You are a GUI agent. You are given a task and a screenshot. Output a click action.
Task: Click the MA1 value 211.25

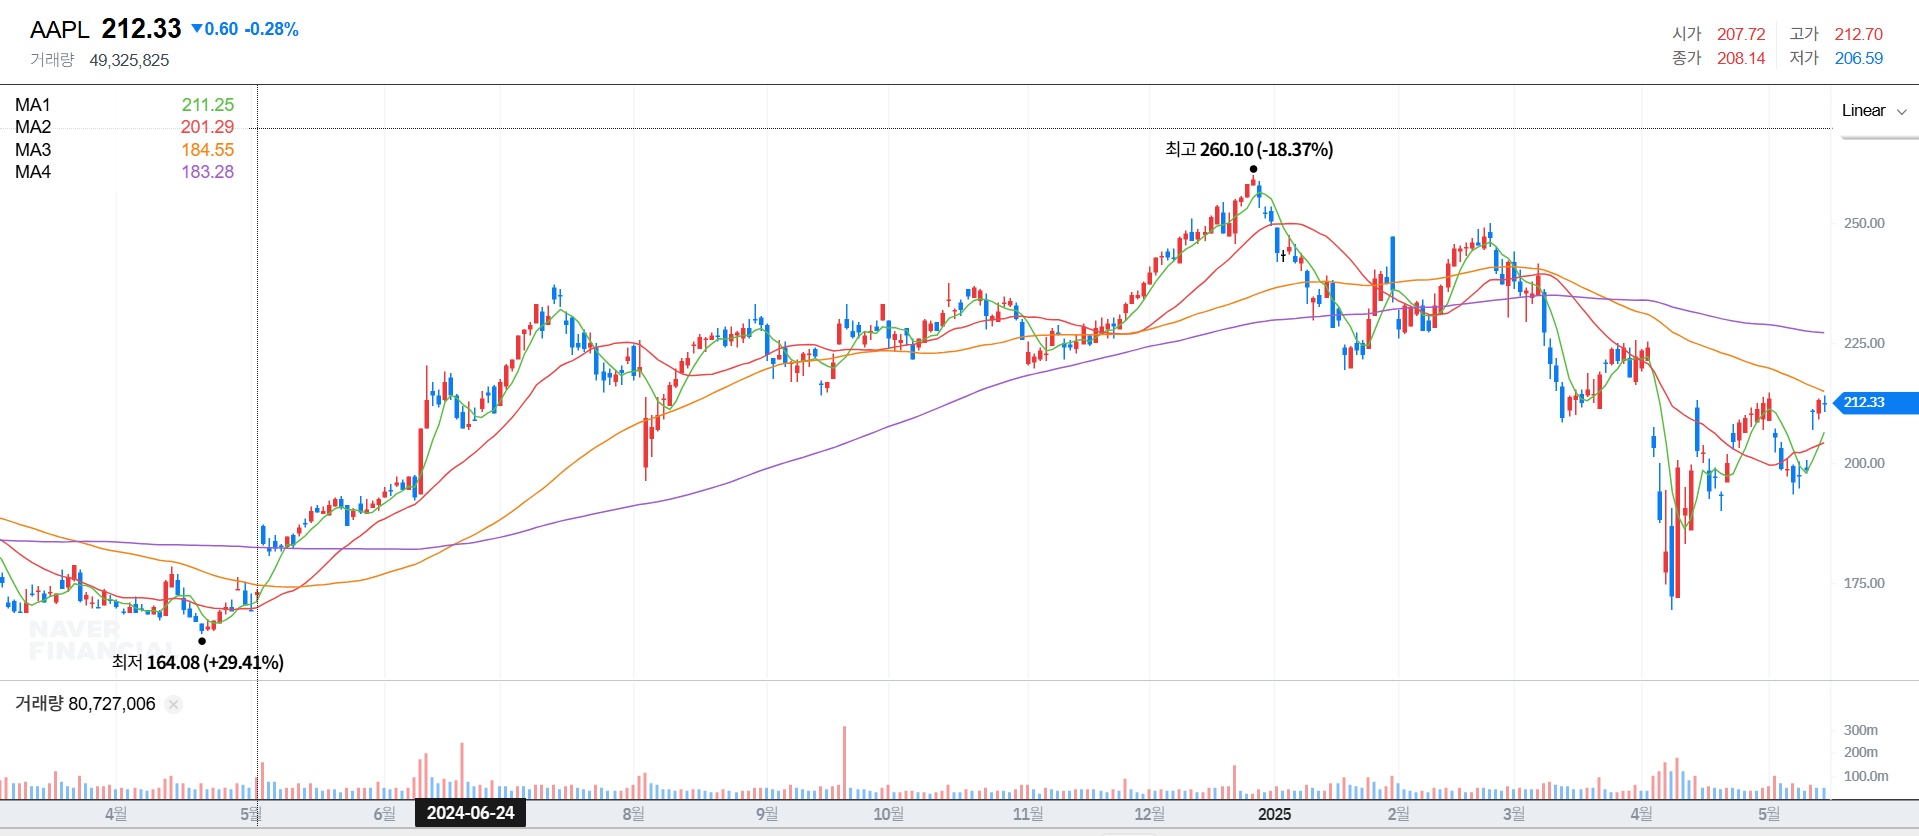pyautogui.click(x=207, y=105)
